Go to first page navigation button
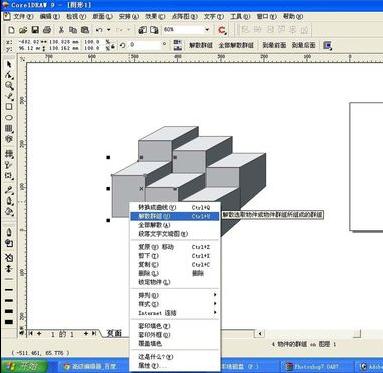The image size is (383, 373). coord(31,333)
